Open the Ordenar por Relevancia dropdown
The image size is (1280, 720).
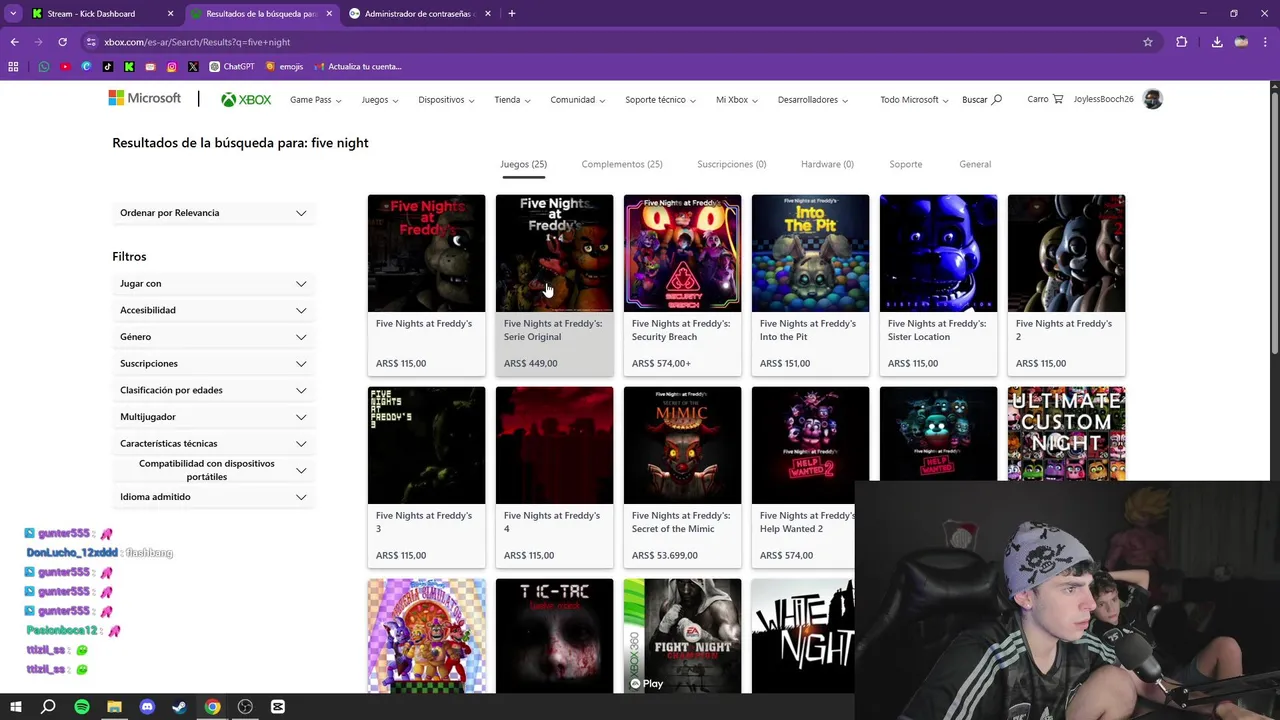[213, 213]
